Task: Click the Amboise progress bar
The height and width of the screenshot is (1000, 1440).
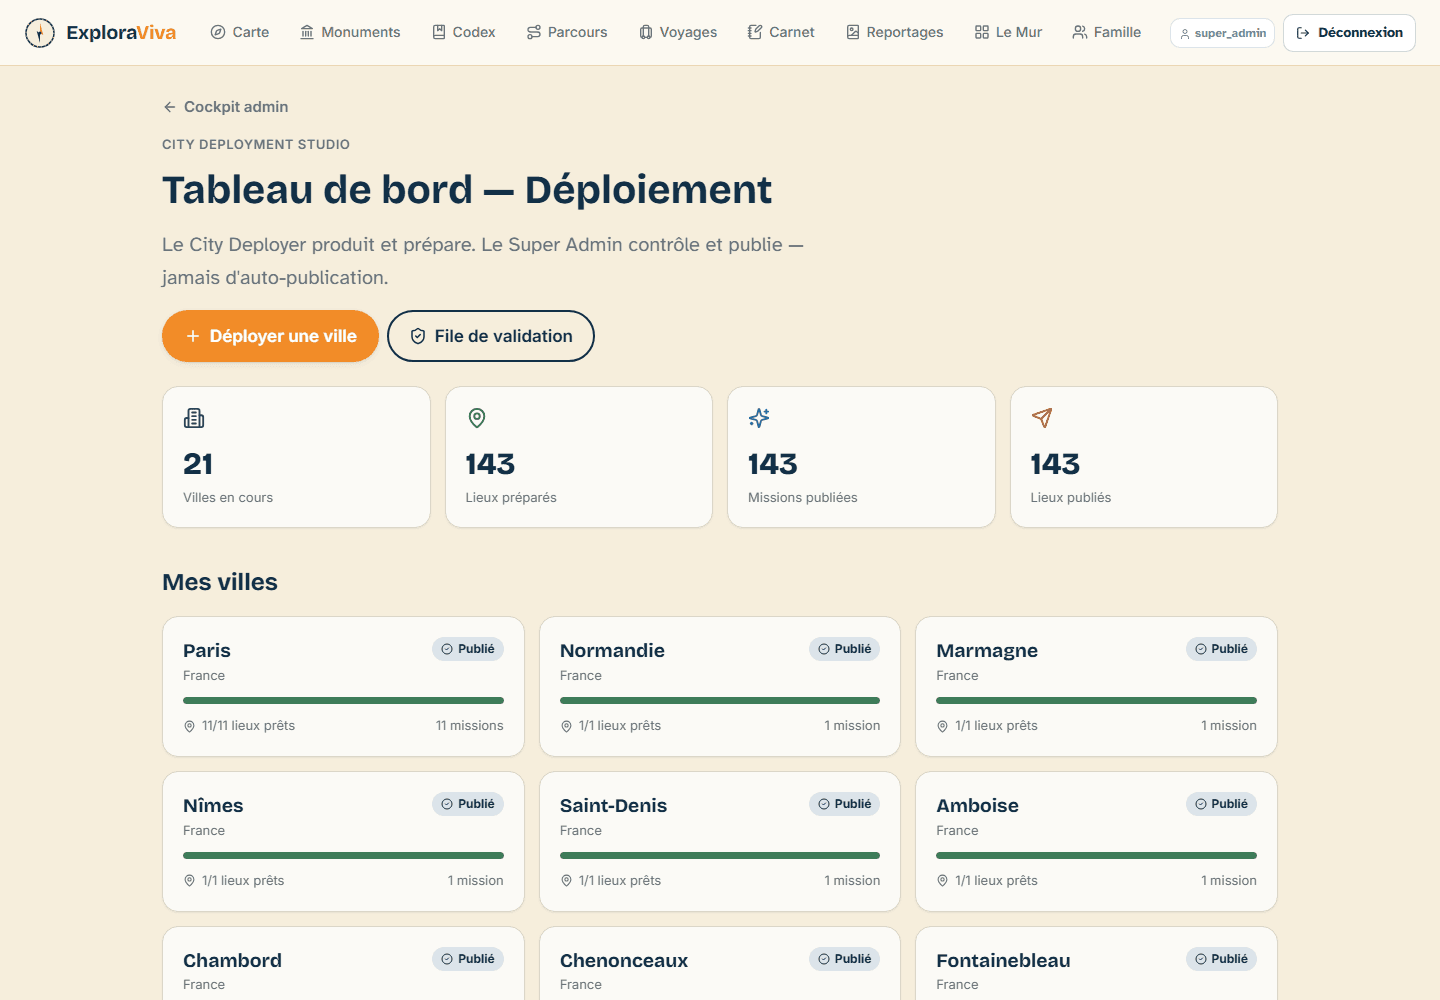Action: coord(1096,856)
